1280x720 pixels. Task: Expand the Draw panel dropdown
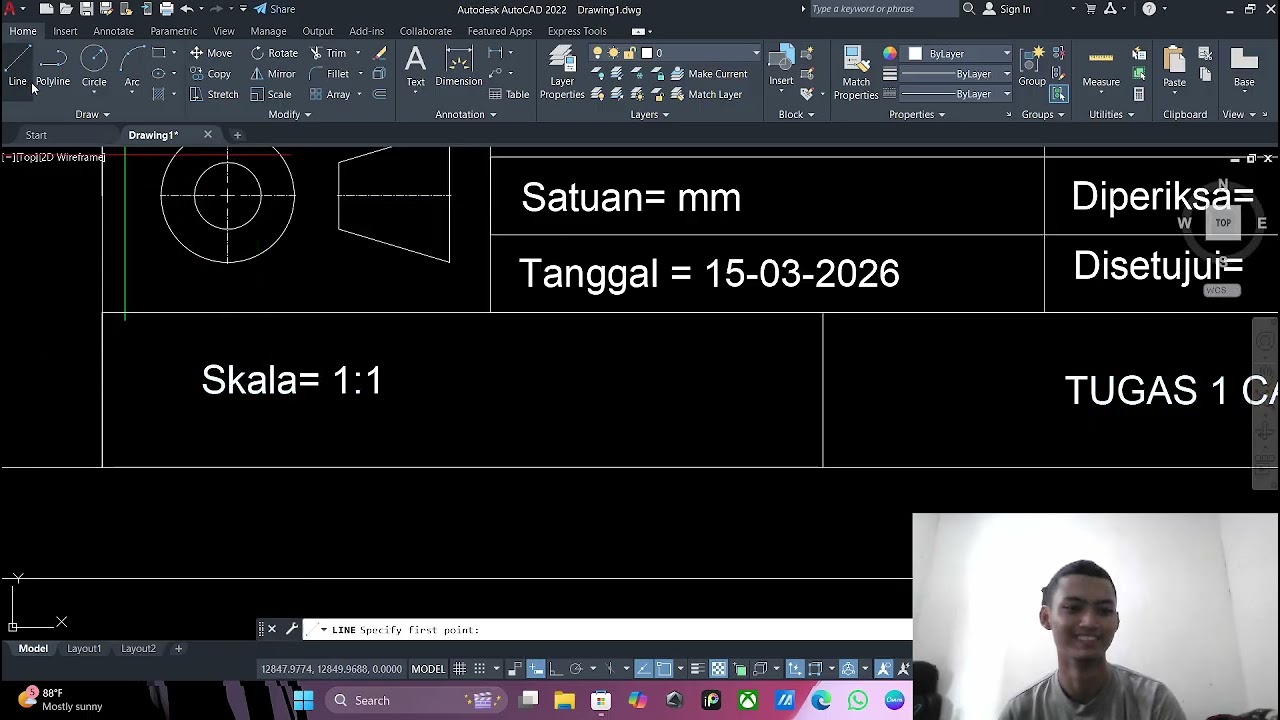pos(92,114)
